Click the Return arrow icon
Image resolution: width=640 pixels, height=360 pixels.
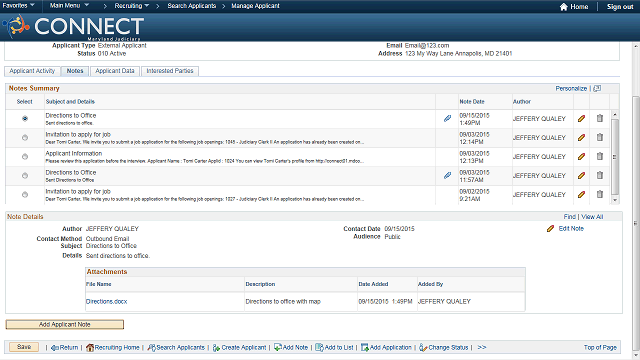pyautogui.click(x=55, y=348)
